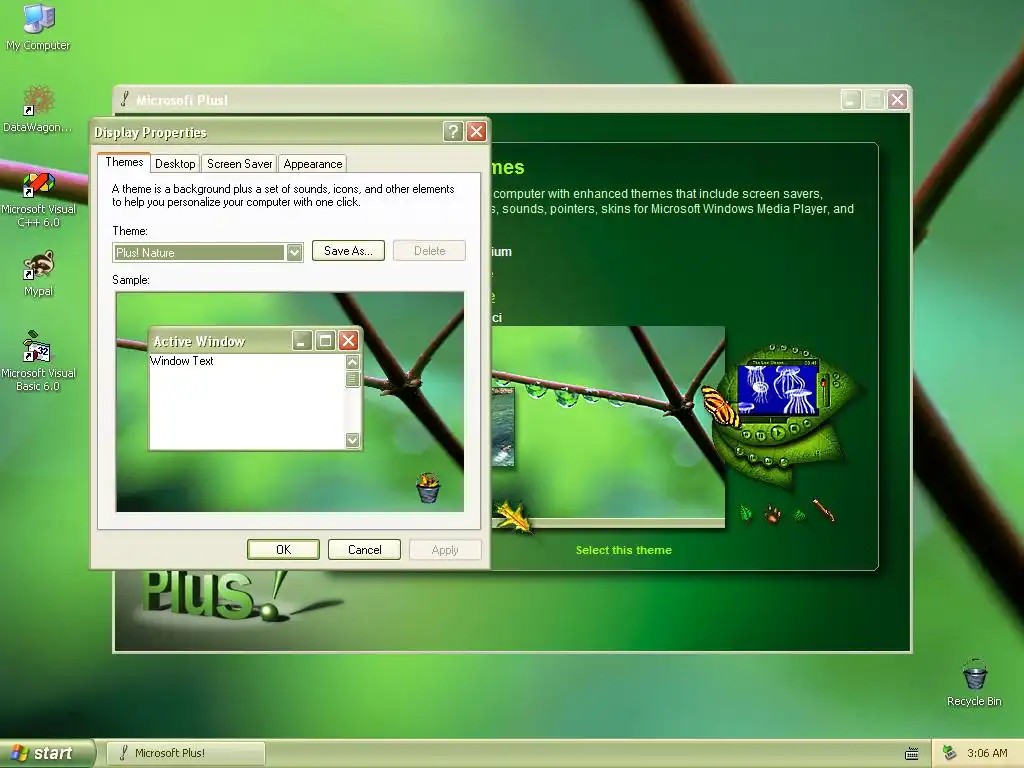Click the Microsoft Plus! title bar icon
This screenshot has width=1024, height=768.
click(x=124, y=99)
